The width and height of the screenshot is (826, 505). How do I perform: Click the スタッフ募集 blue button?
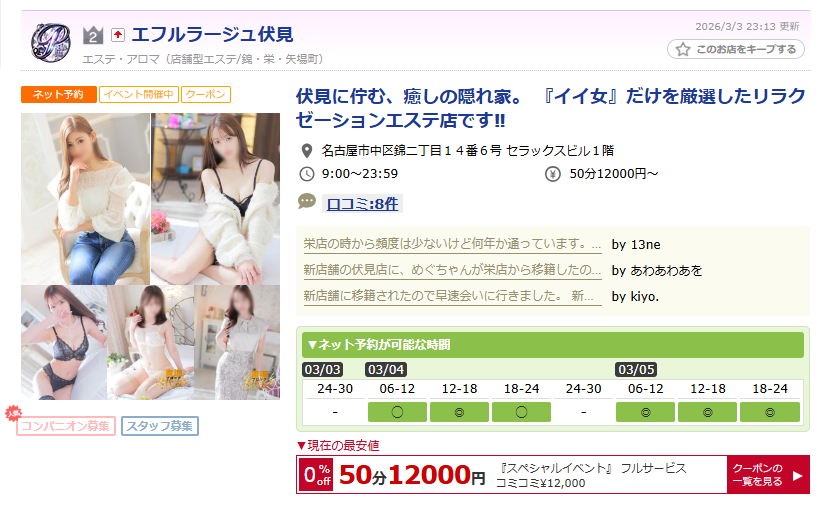(160, 426)
